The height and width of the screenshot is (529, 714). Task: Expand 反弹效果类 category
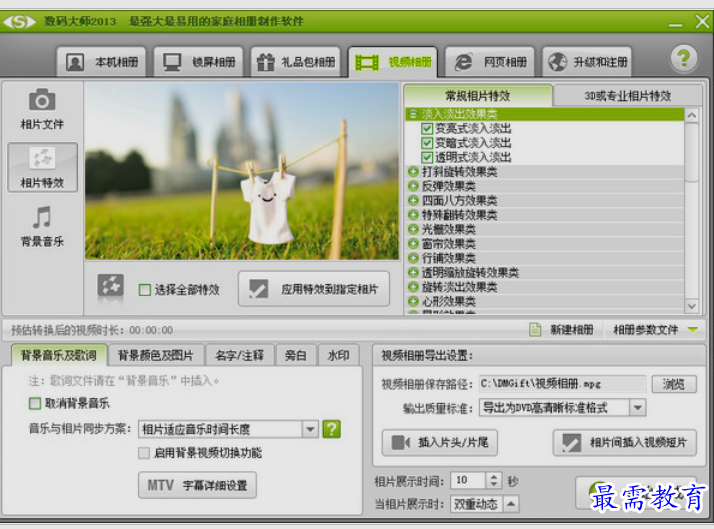(413, 186)
